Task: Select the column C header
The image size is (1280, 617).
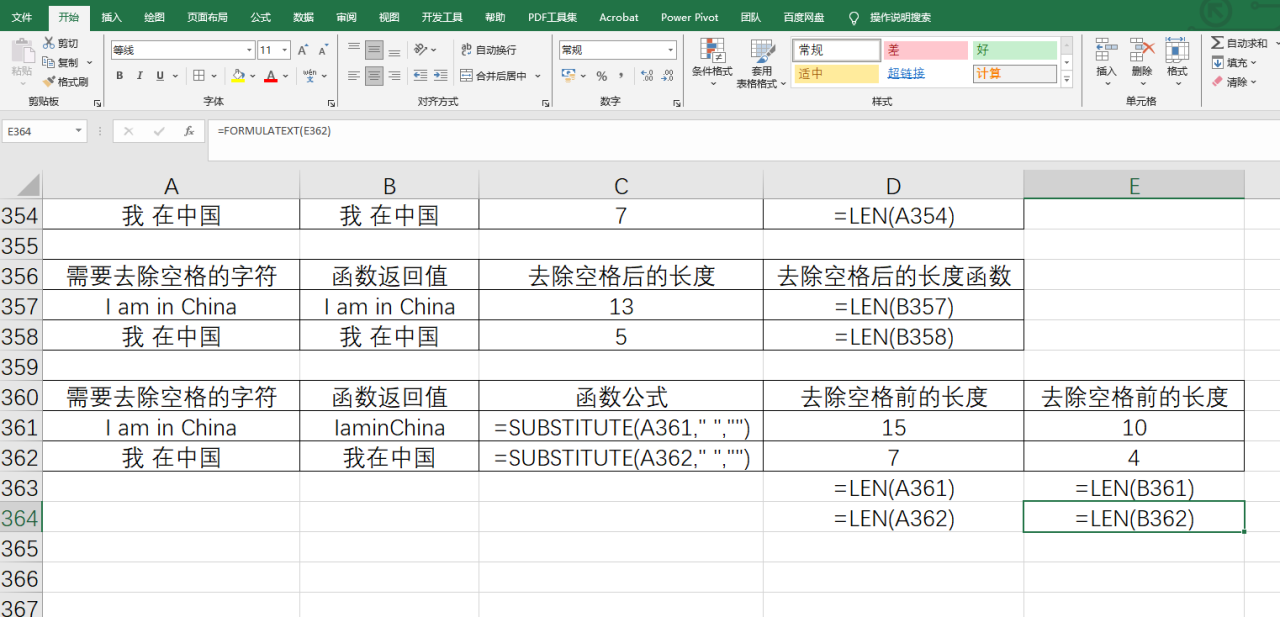Action: [x=621, y=185]
